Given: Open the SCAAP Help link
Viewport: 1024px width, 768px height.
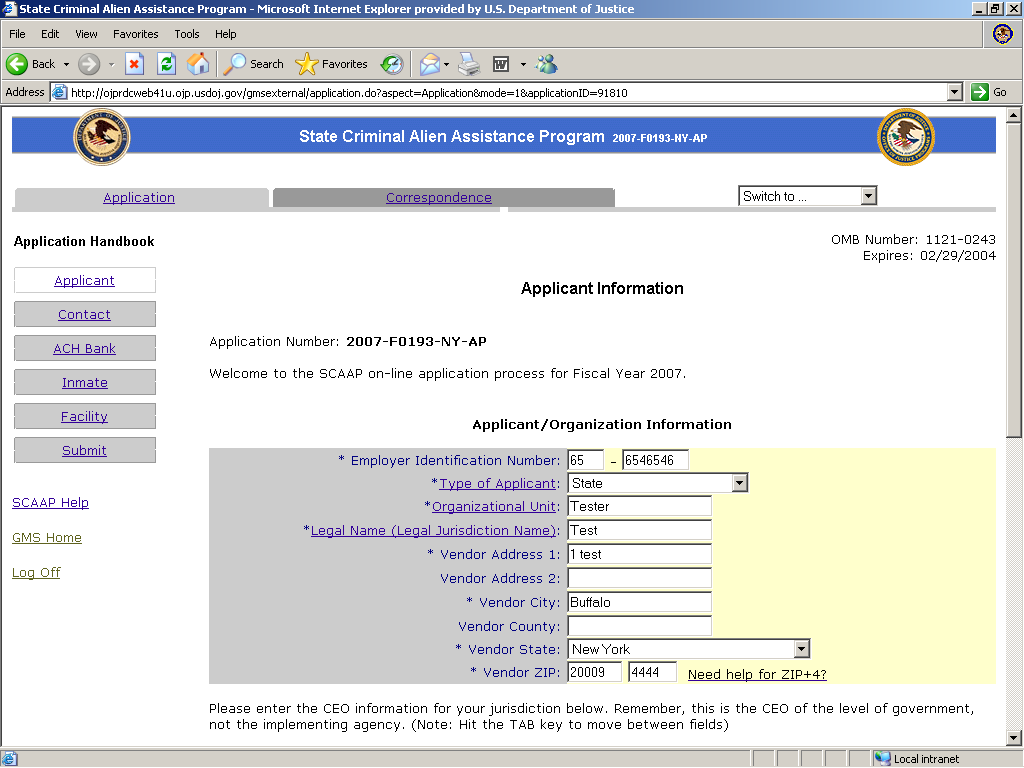Looking at the screenshot, I should [x=50, y=503].
